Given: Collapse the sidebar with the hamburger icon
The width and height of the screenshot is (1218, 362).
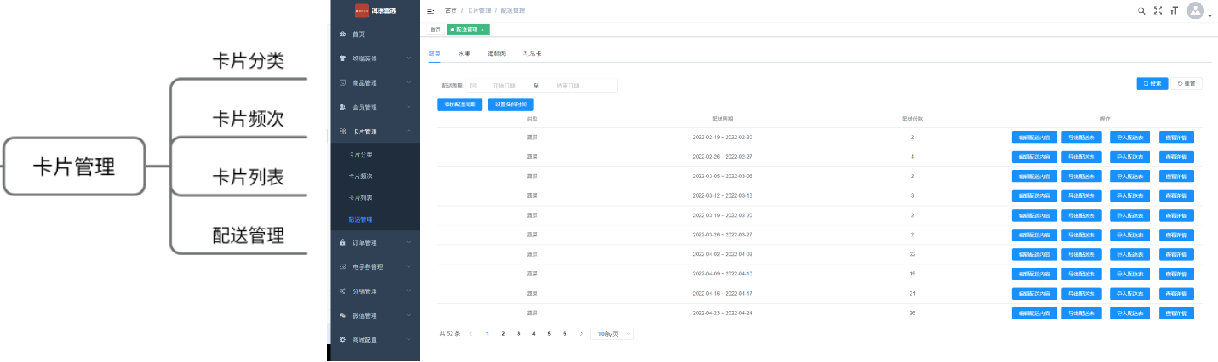Looking at the screenshot, I should tap(431, 10).
